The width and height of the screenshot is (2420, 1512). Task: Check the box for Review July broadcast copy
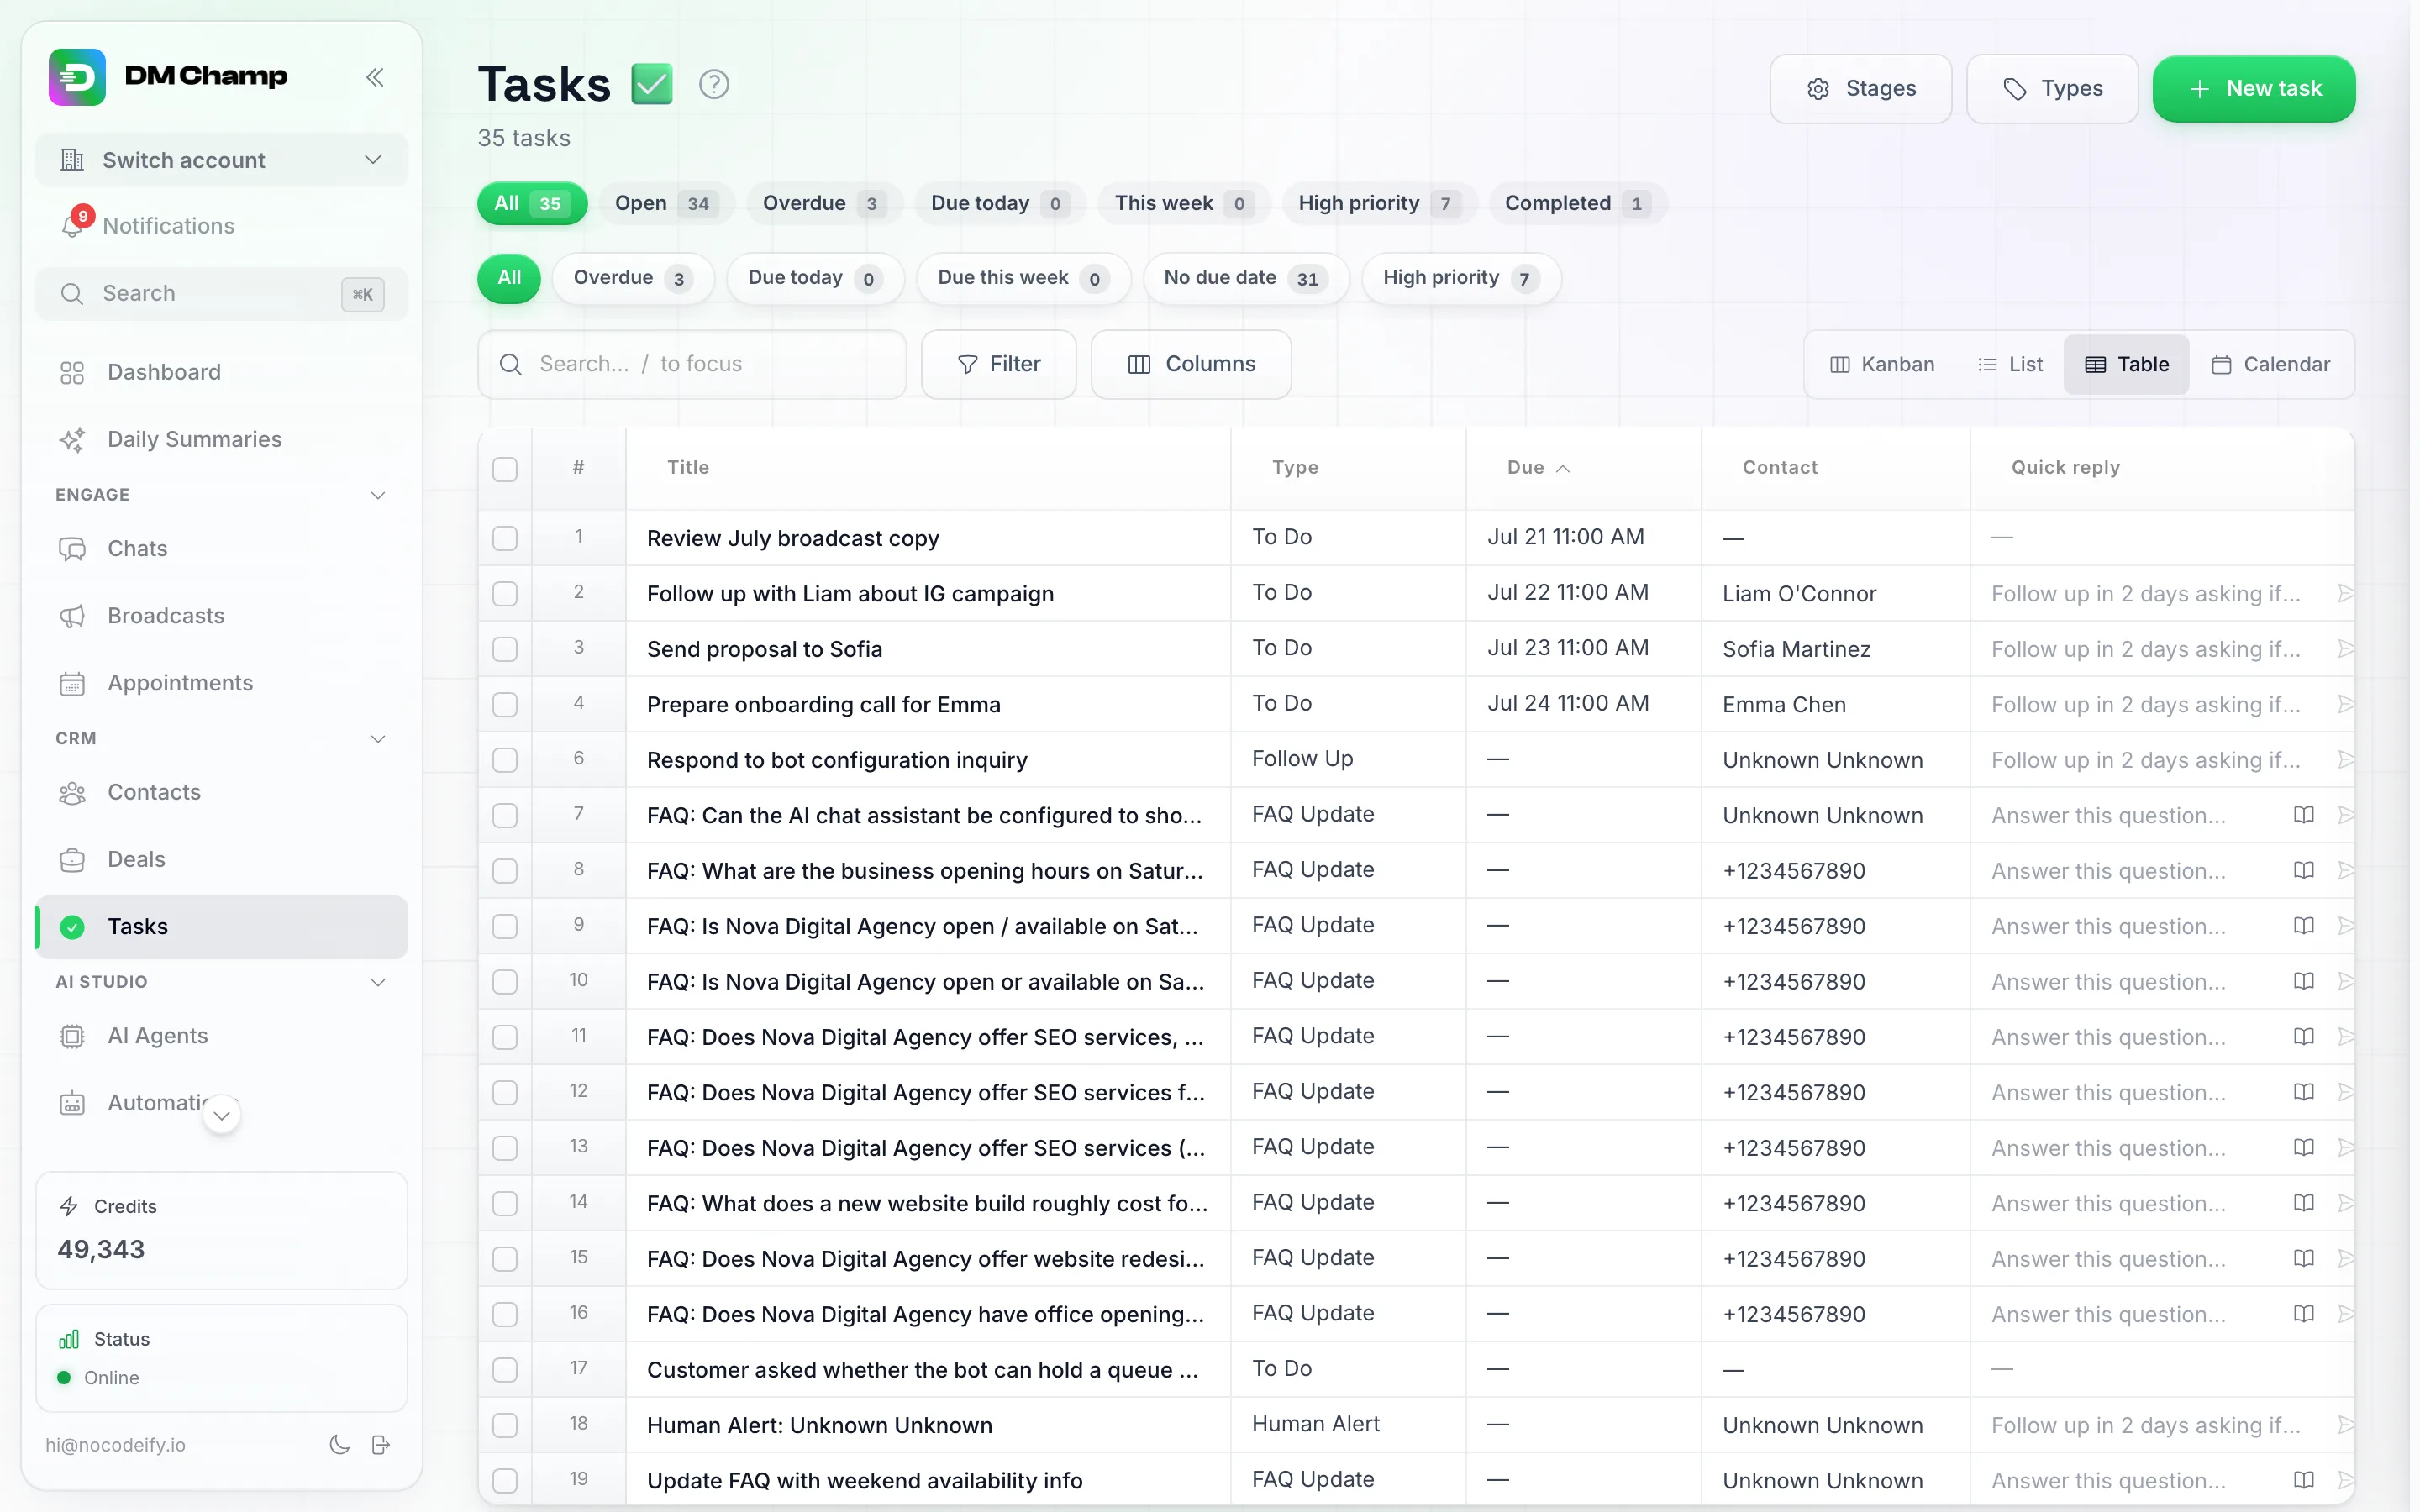pyautogui.click(x=505, y=537)
